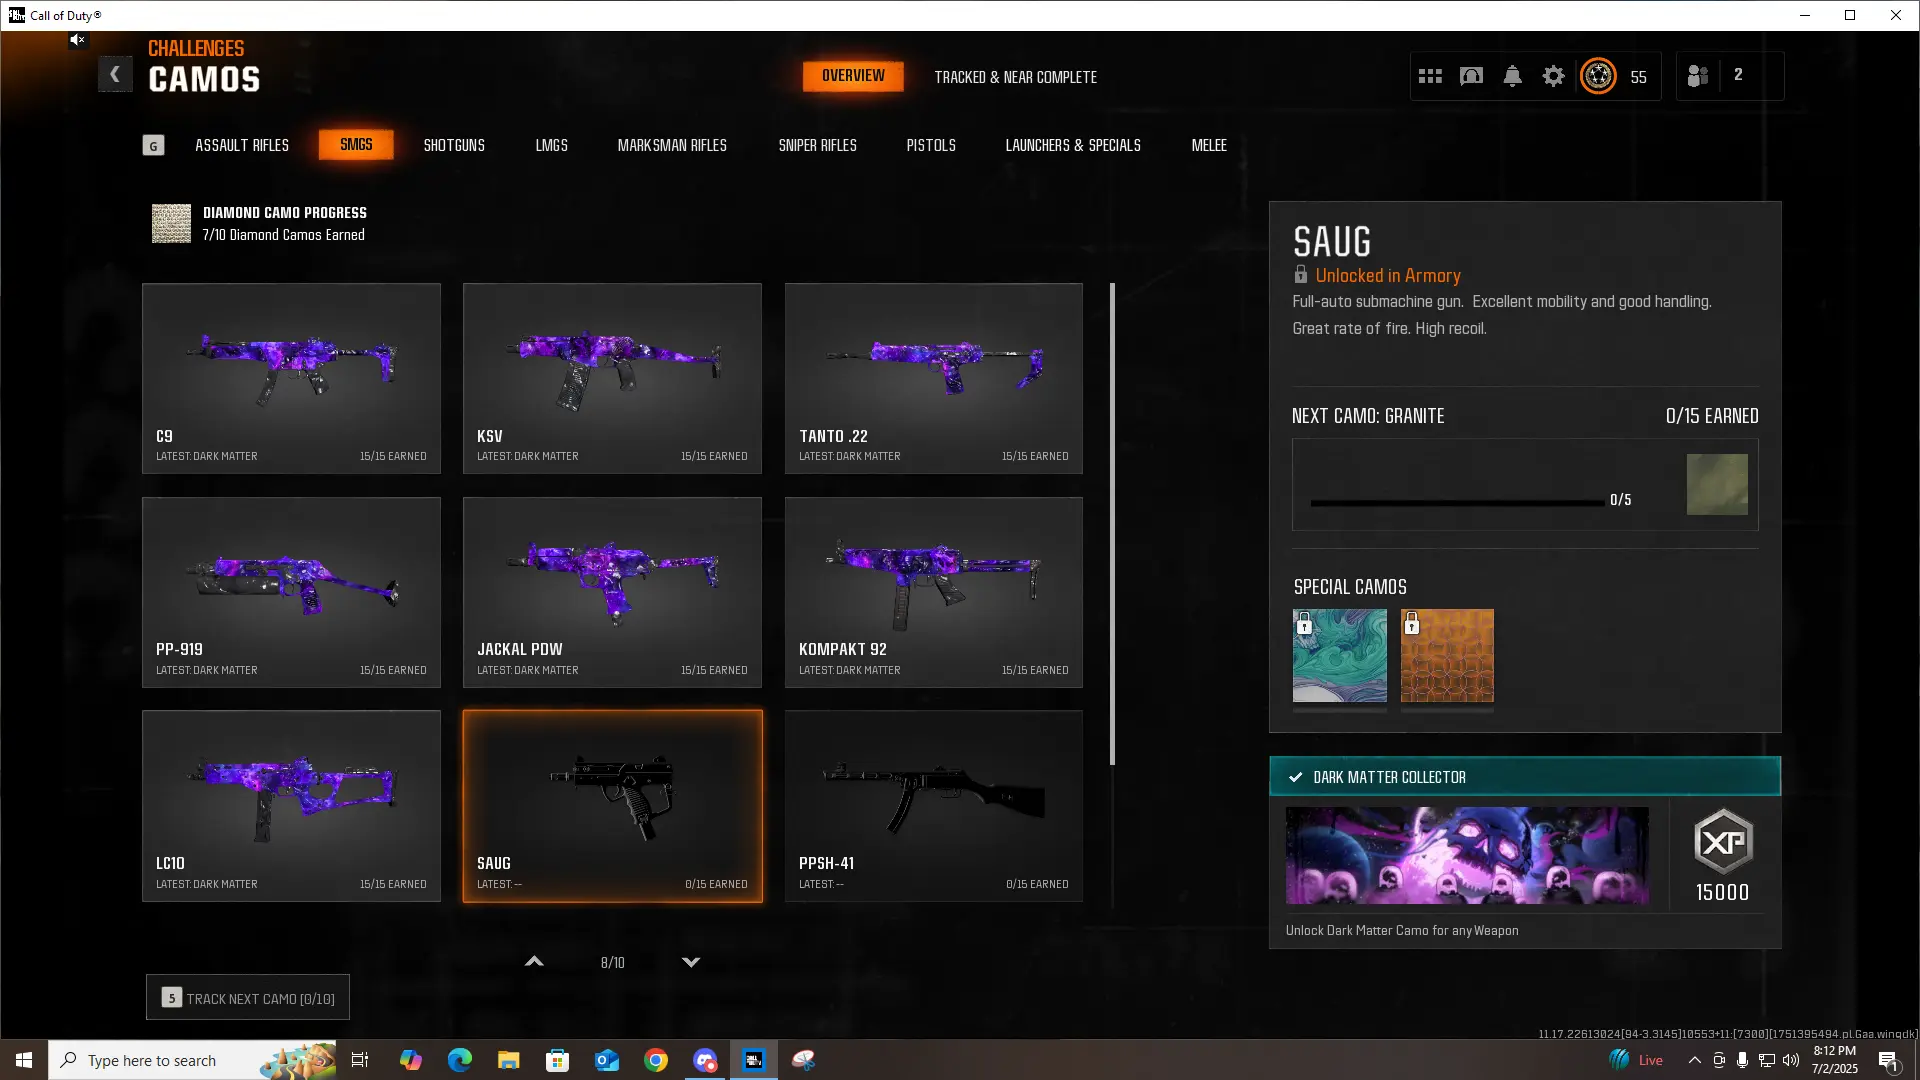The height and width of the screenshot is (1080, 1920).
Task: Open the grid menu icon in top bar
Action: coord(1430,76)
